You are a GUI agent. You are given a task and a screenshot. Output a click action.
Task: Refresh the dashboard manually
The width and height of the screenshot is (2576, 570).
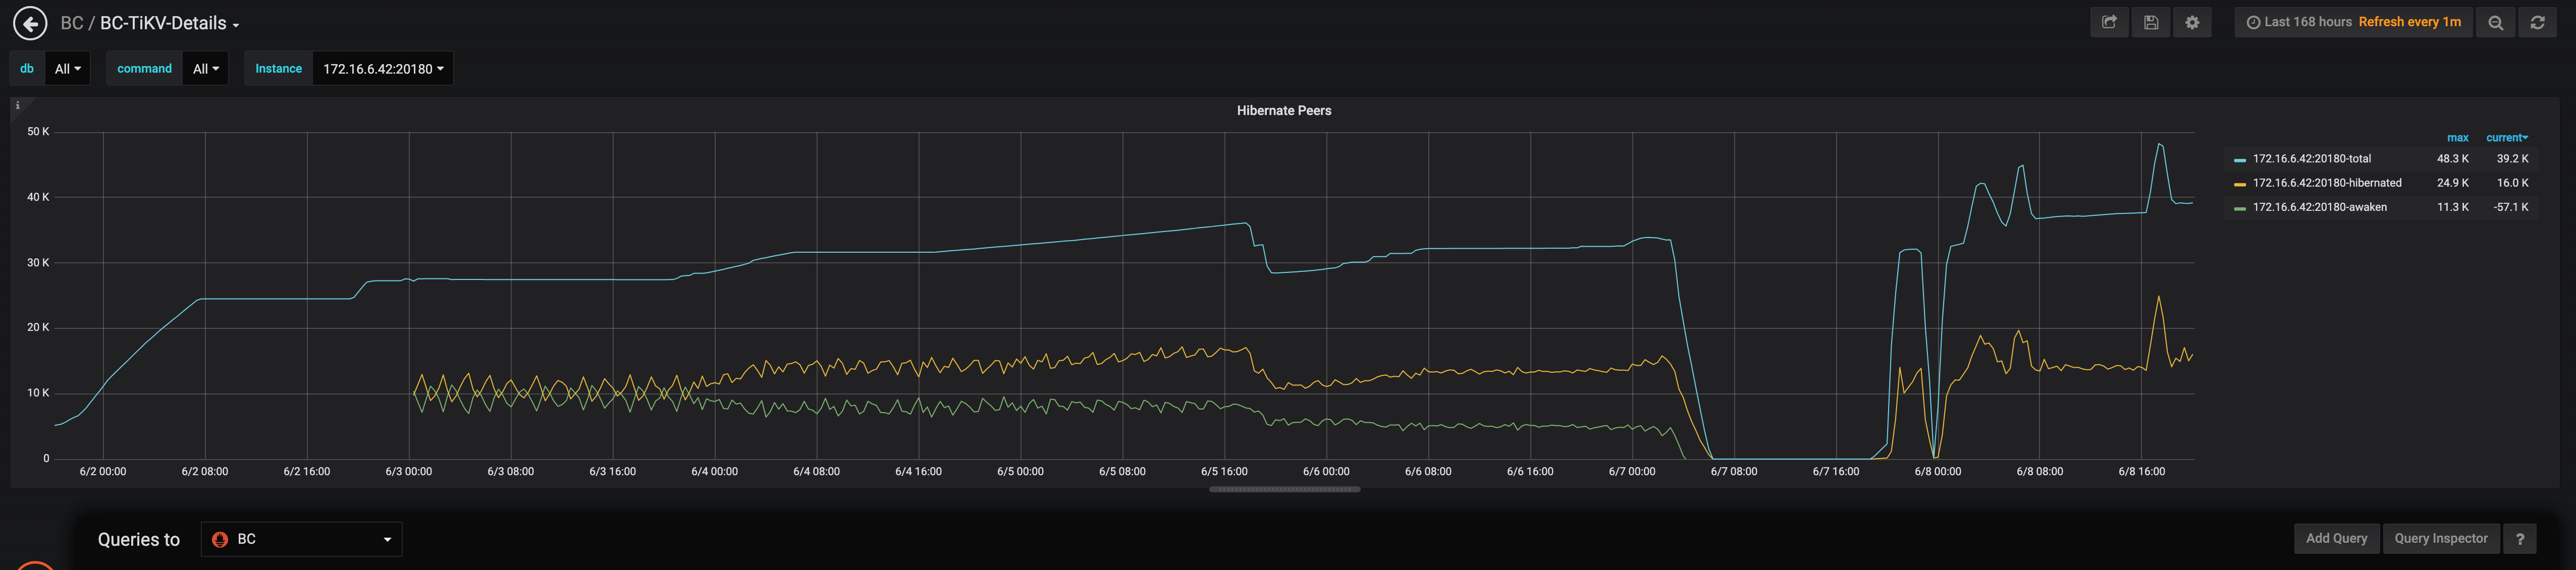coord(2538,21)
